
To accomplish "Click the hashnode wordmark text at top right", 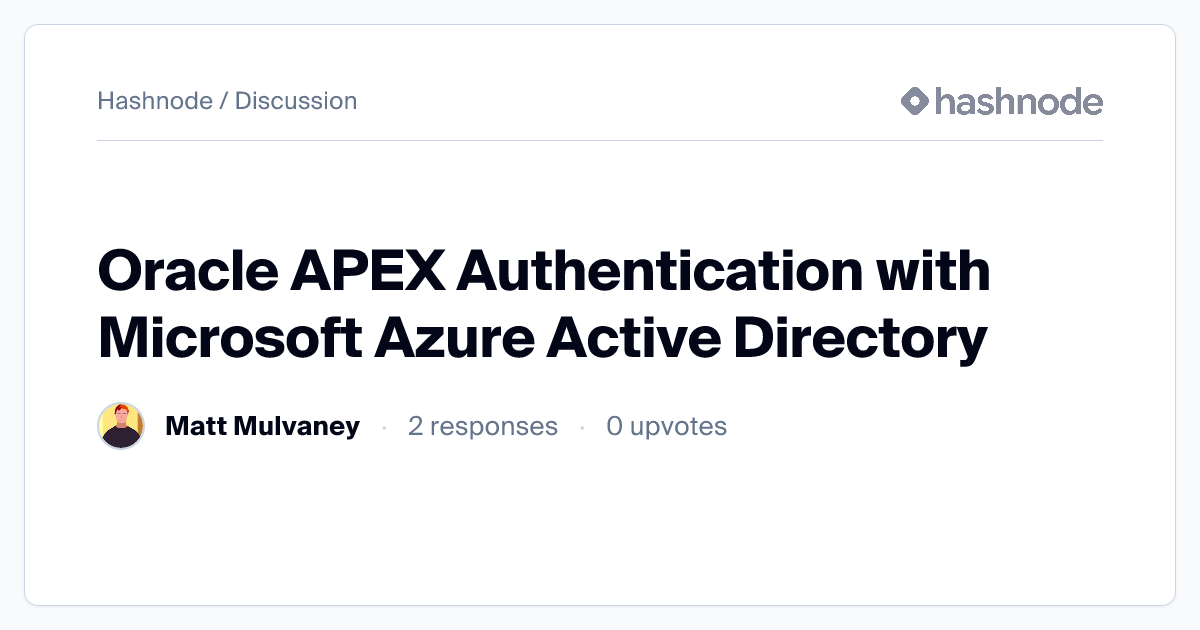I will (x=1018, y=101).
